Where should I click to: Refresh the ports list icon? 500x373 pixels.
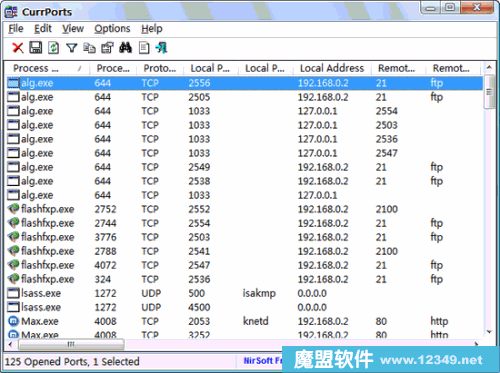coord(54,48)
